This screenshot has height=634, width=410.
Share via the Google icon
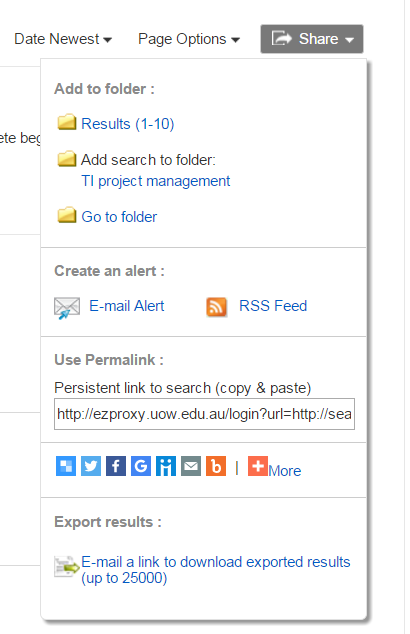141,466
